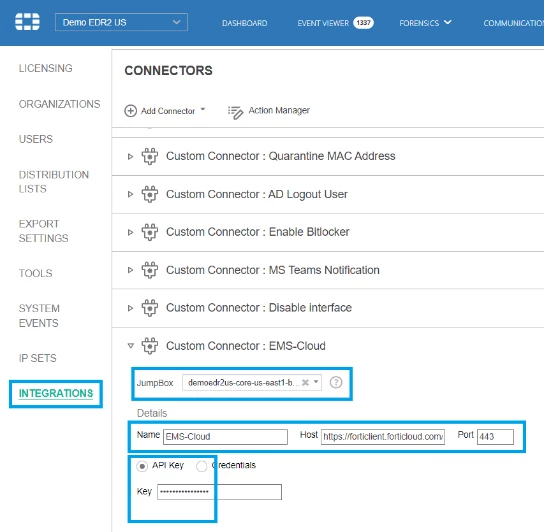Click the CONNECTORS page heading
The height and width of the screenshot is (532, 544).
tap(168, 70)
